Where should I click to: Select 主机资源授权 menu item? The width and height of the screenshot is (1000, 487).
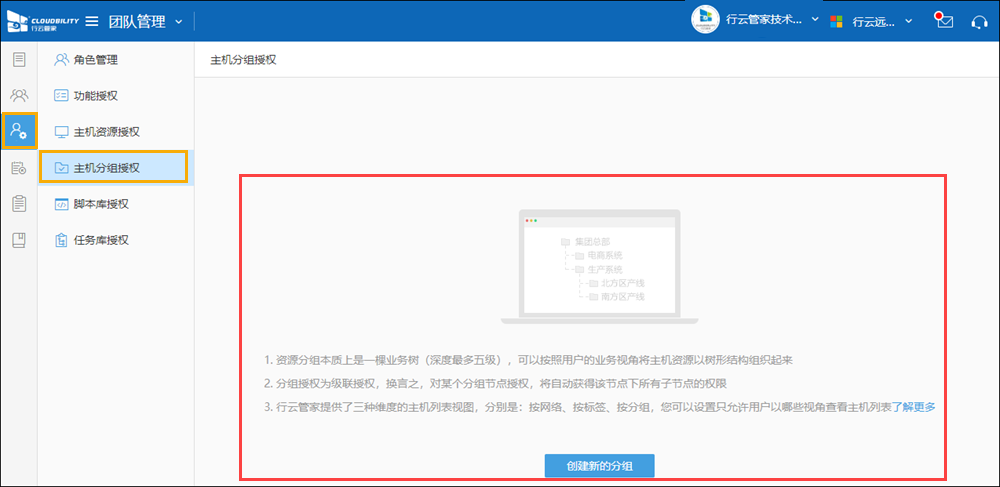click(106, 132)
